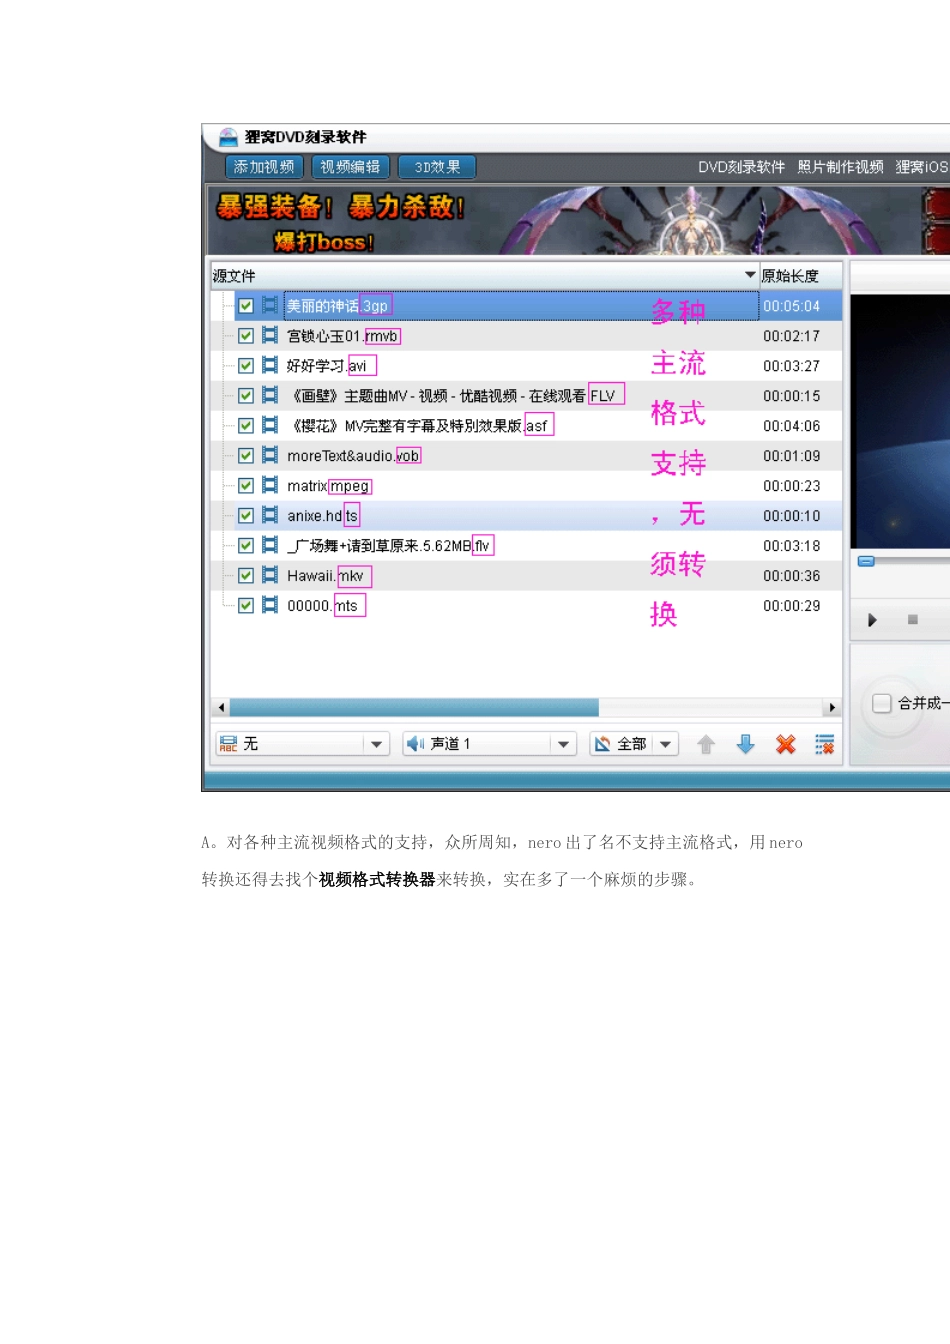Click the preview playback slider handle

pyautogui.click(x=867, y=561)
